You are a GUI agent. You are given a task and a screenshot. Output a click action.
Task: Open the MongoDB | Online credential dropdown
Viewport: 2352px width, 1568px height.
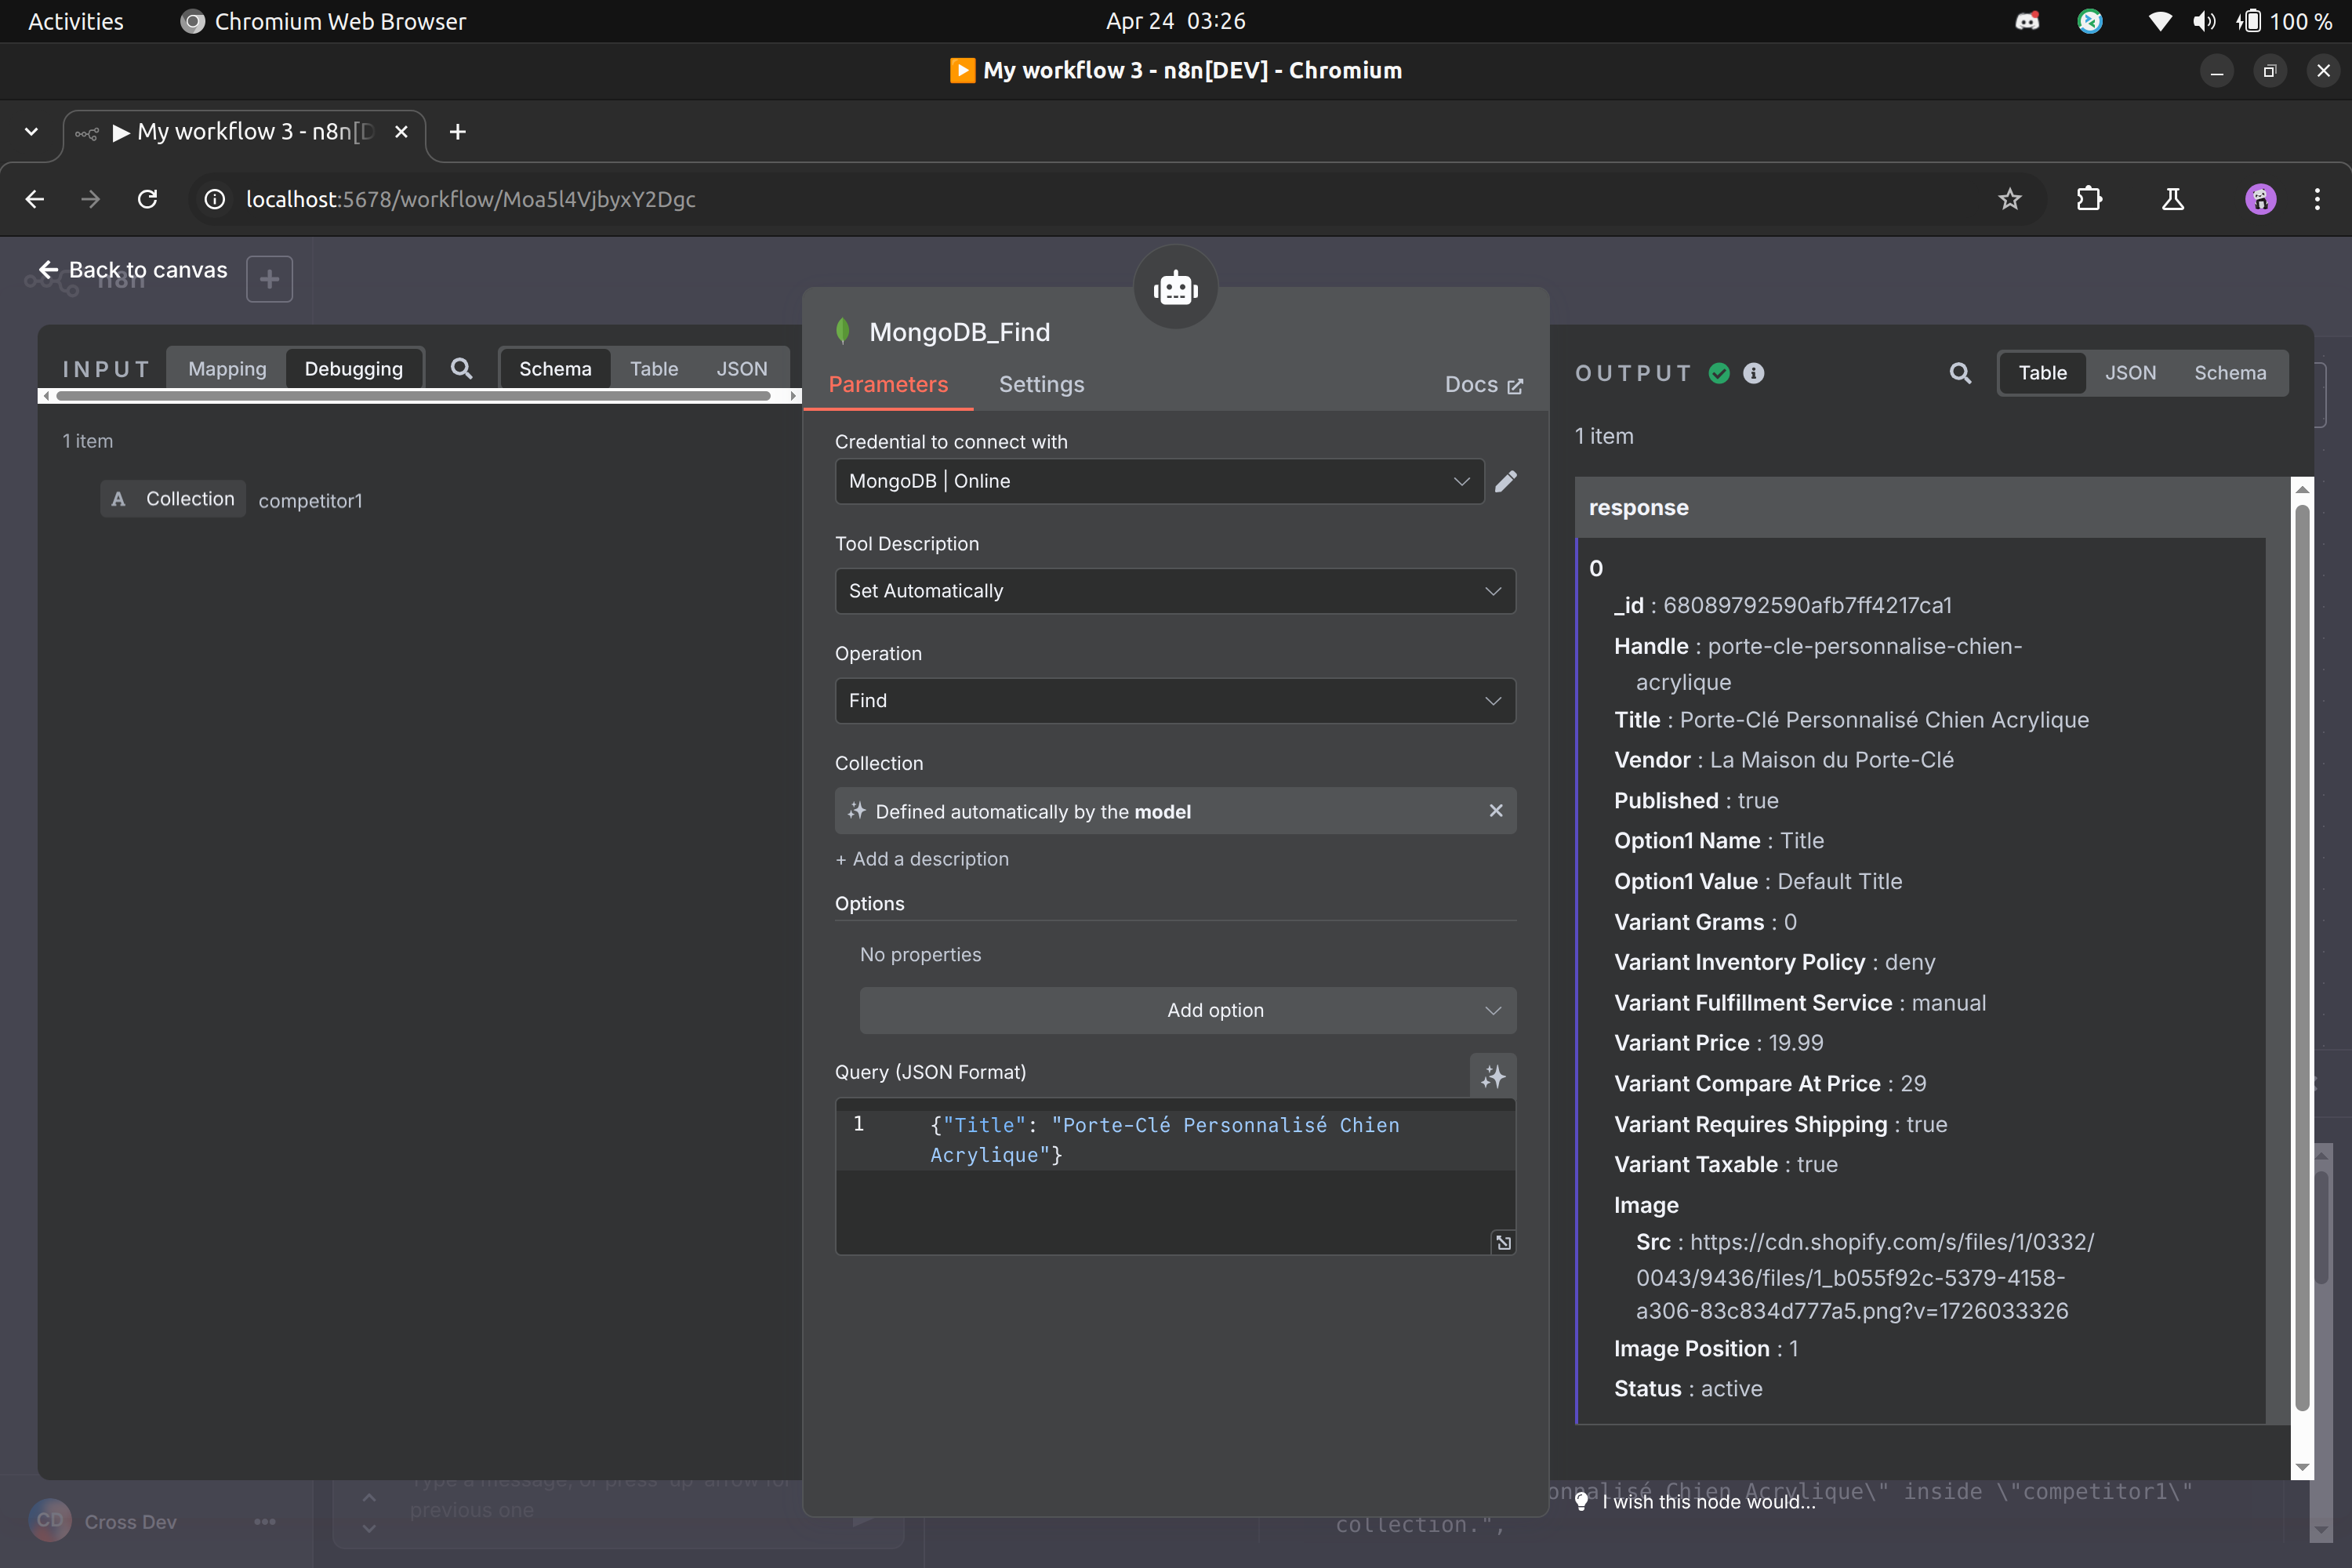[x=1159, y=481]
